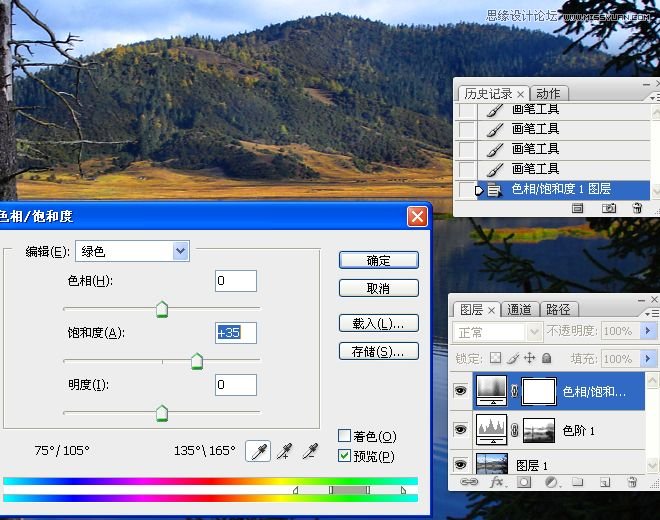Delete layer trash icon in Layers panel
The image size is (660, 520).
pos(632,482)
